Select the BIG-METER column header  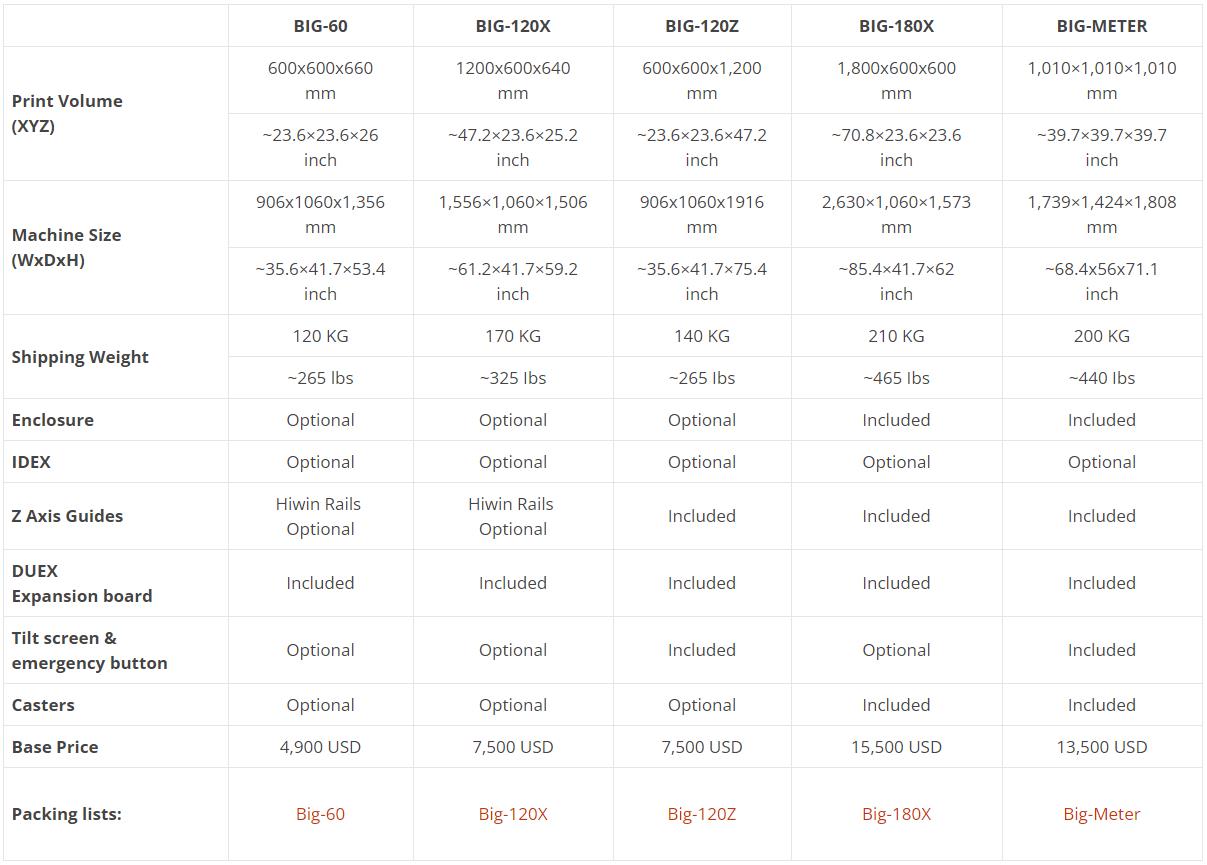[x=1101, y=26]
